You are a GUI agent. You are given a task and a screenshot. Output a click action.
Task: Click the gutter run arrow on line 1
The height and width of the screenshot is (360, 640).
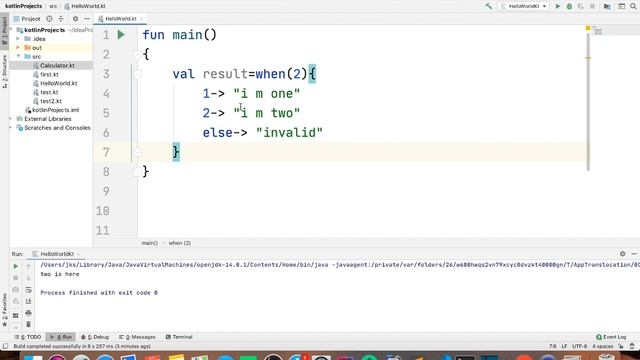click(x=121, y=35)
